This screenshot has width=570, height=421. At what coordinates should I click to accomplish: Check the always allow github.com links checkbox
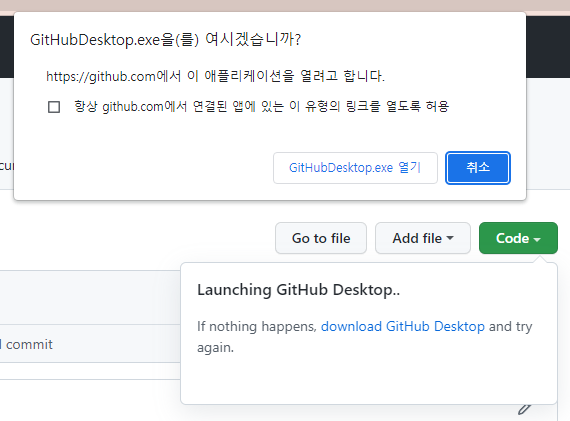(x=54, y=107)
